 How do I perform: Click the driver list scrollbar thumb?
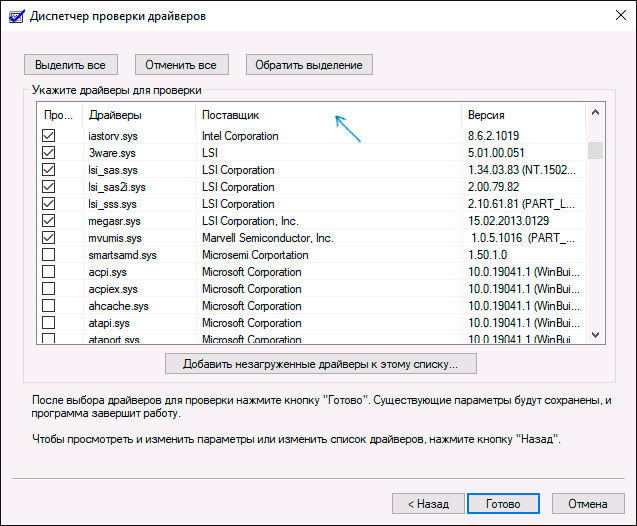(596, 150)
